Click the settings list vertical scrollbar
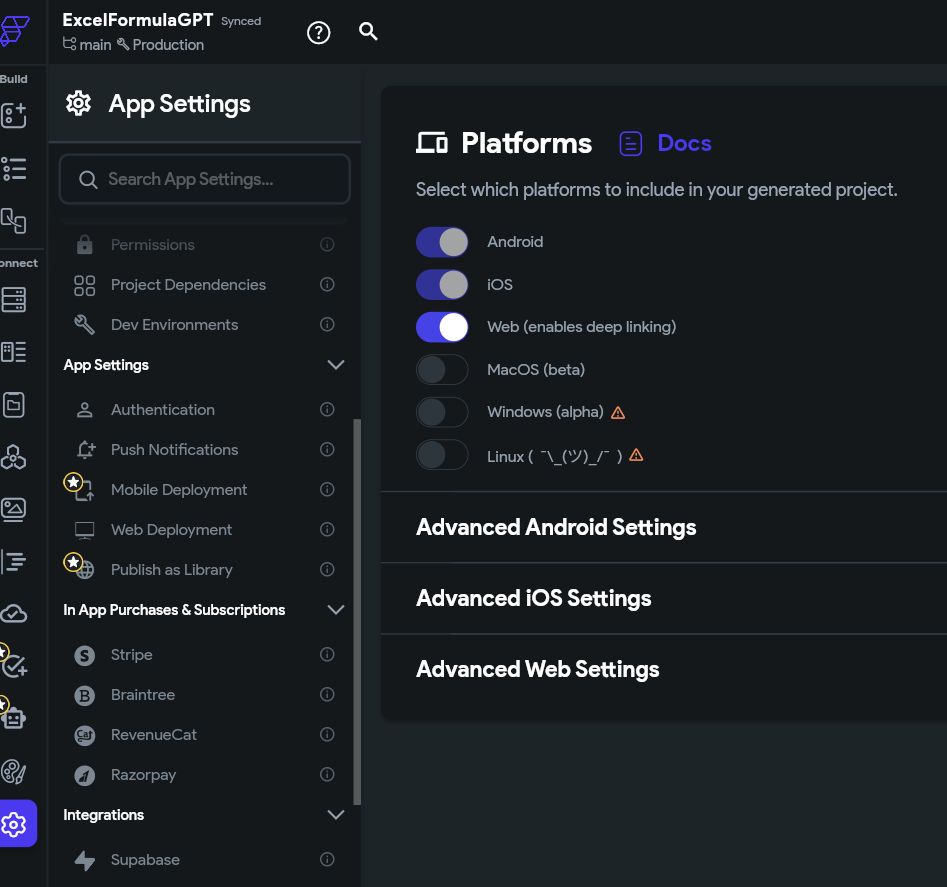 pos(357,612)
